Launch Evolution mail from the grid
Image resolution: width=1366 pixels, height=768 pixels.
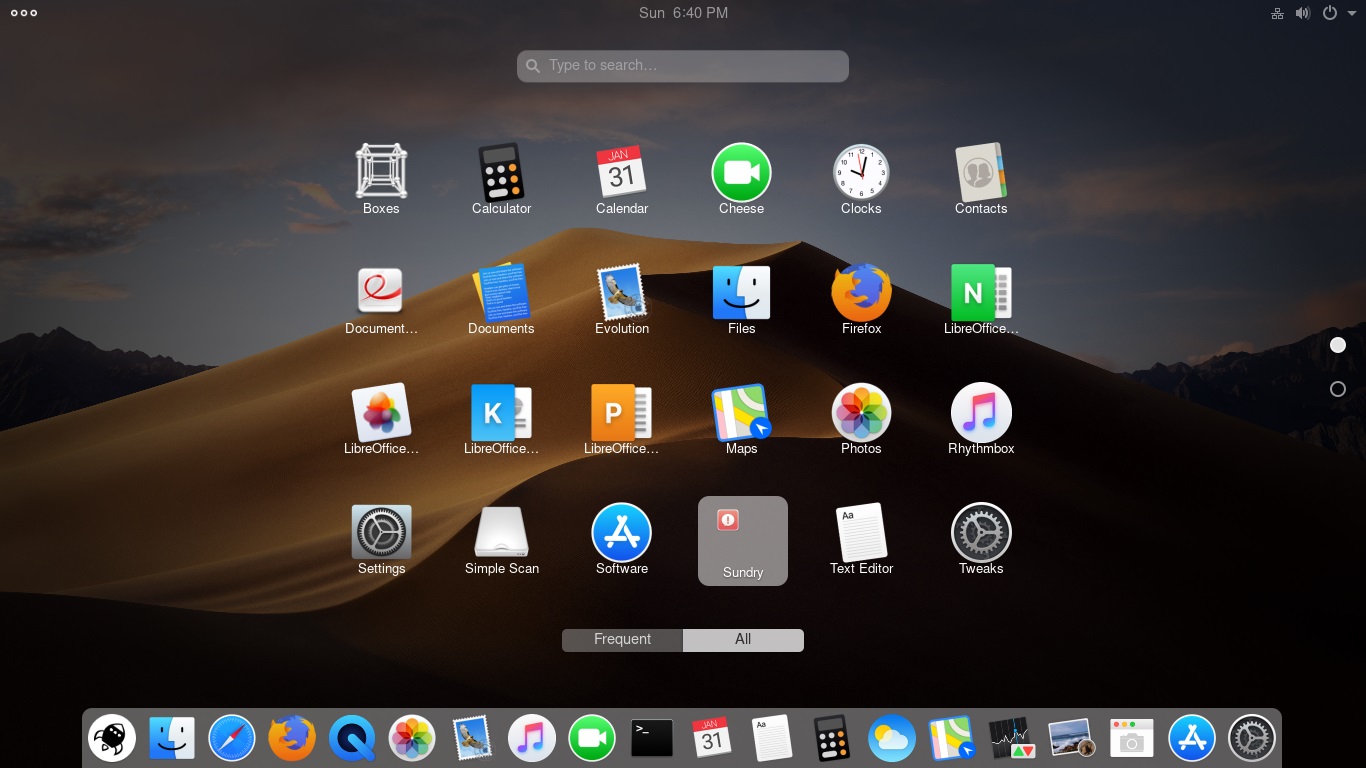coord(622,300)
